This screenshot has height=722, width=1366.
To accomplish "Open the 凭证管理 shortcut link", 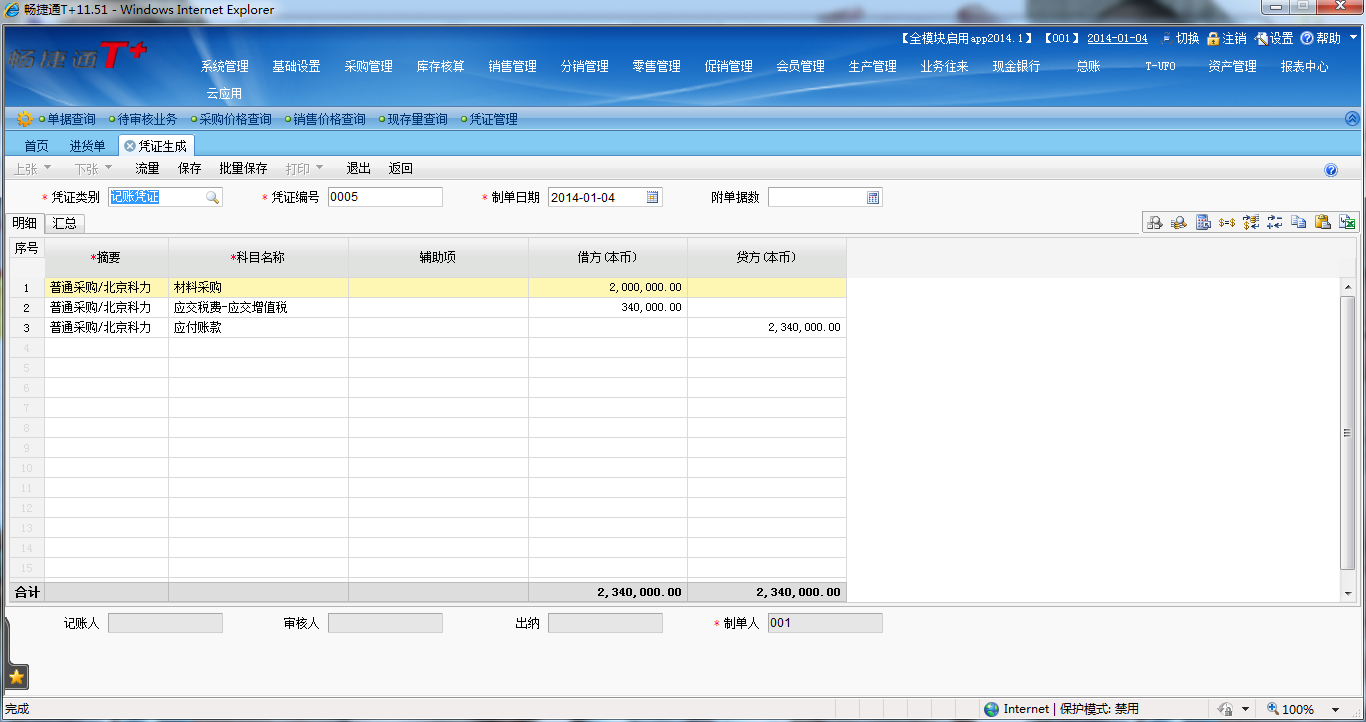I will (494, 119).
